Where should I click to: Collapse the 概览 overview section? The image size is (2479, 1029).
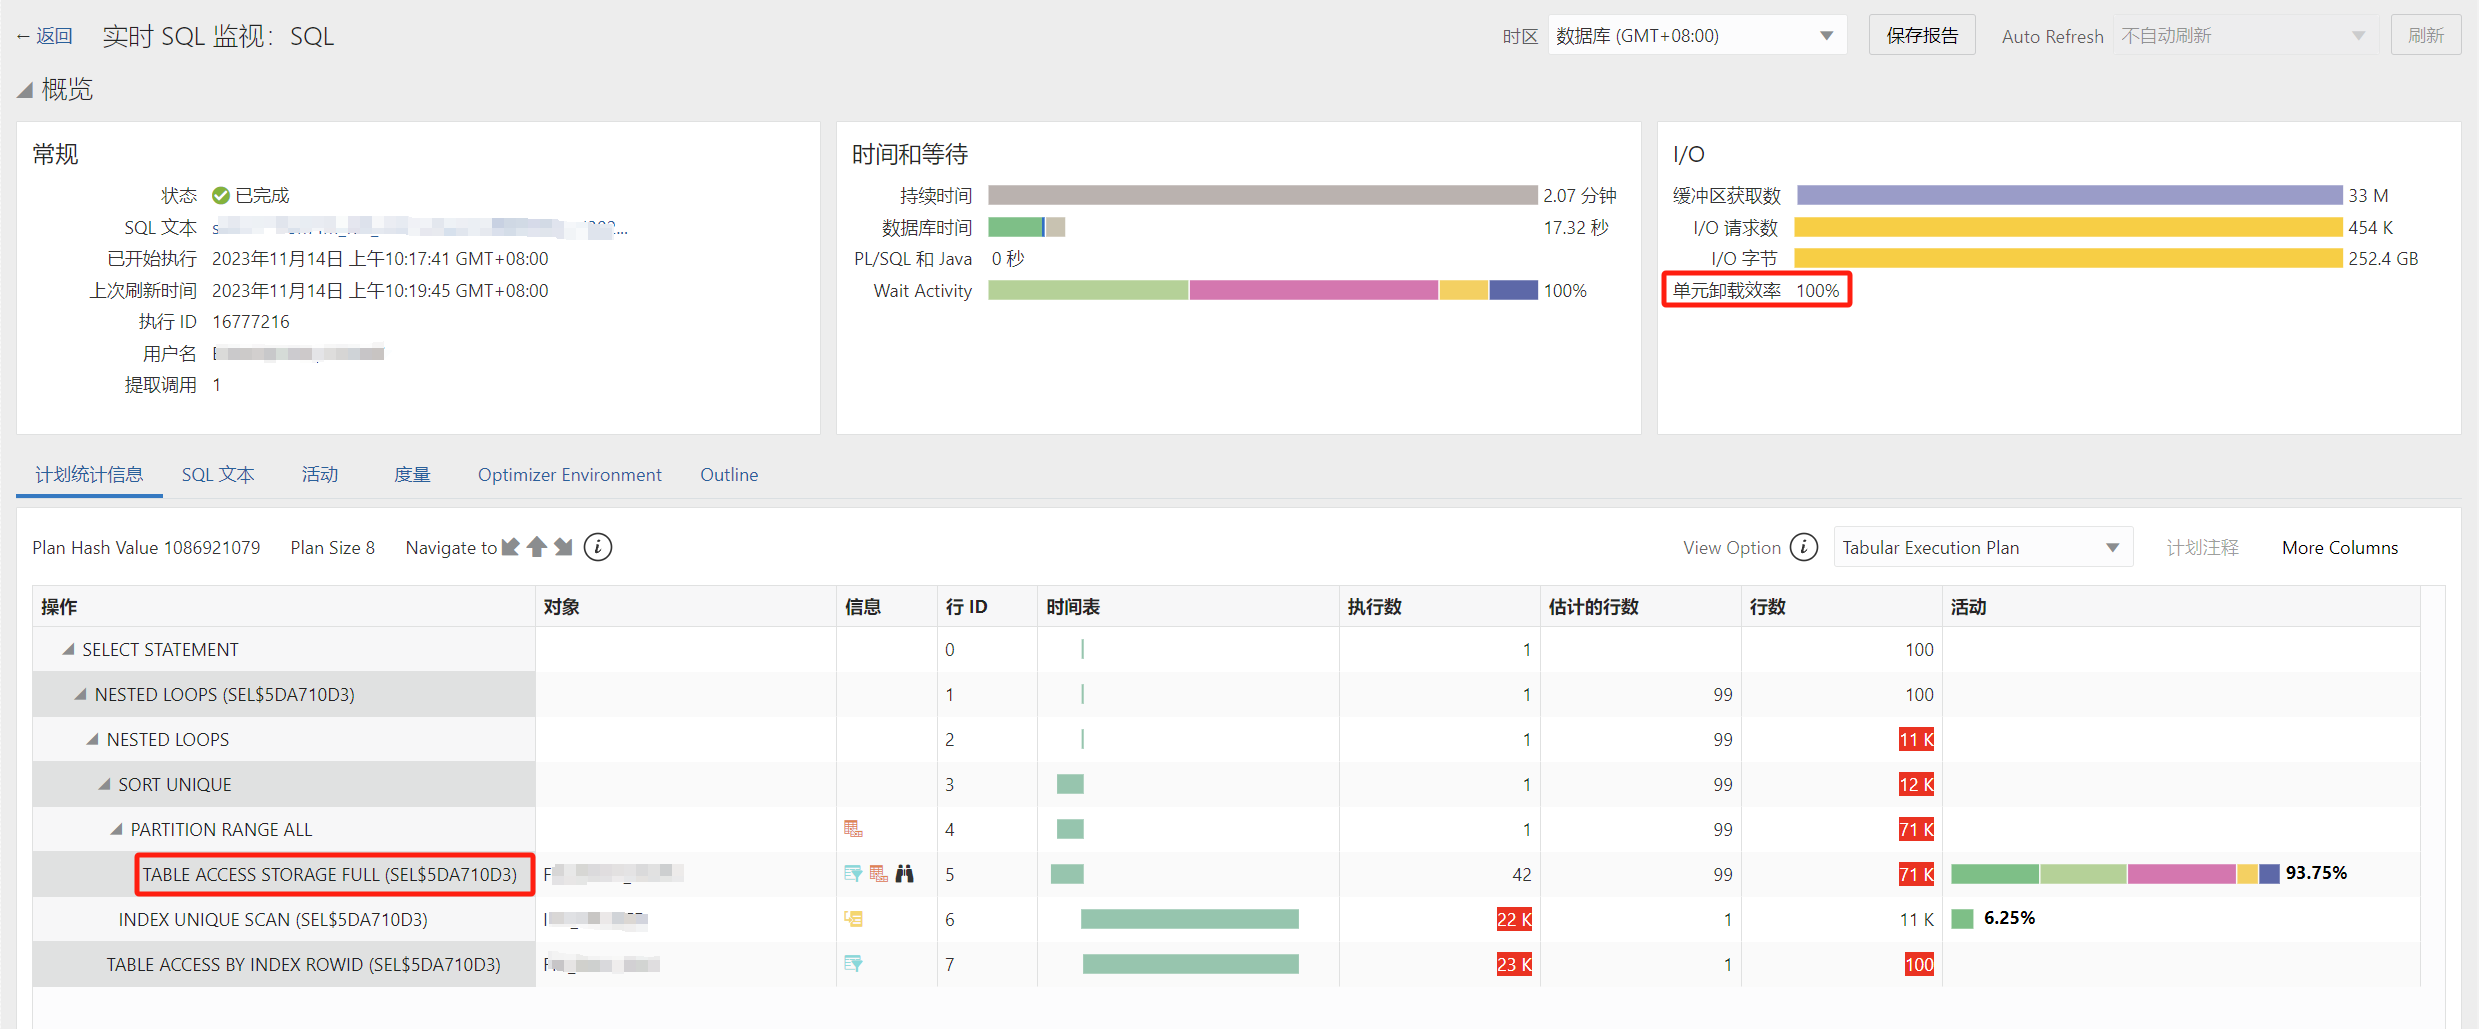(x=25, y=89)
